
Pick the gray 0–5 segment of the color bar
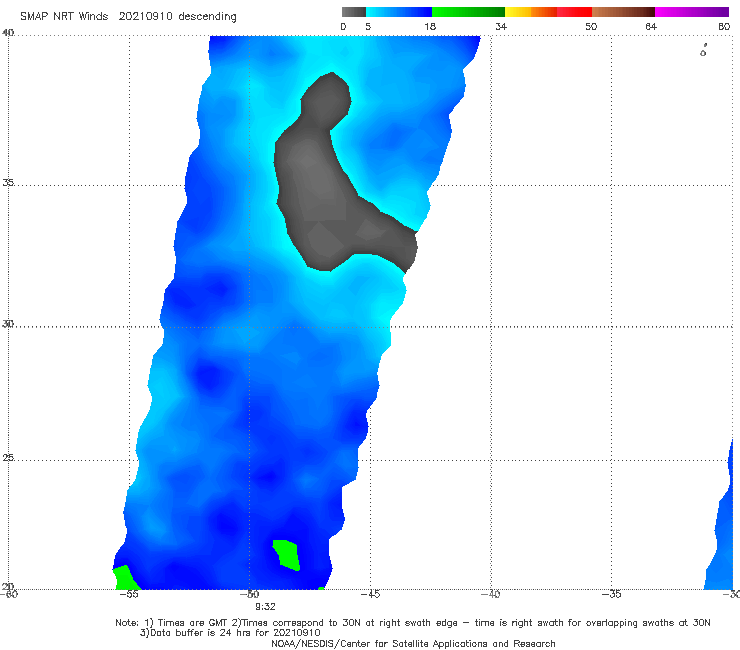pos(353,12)
